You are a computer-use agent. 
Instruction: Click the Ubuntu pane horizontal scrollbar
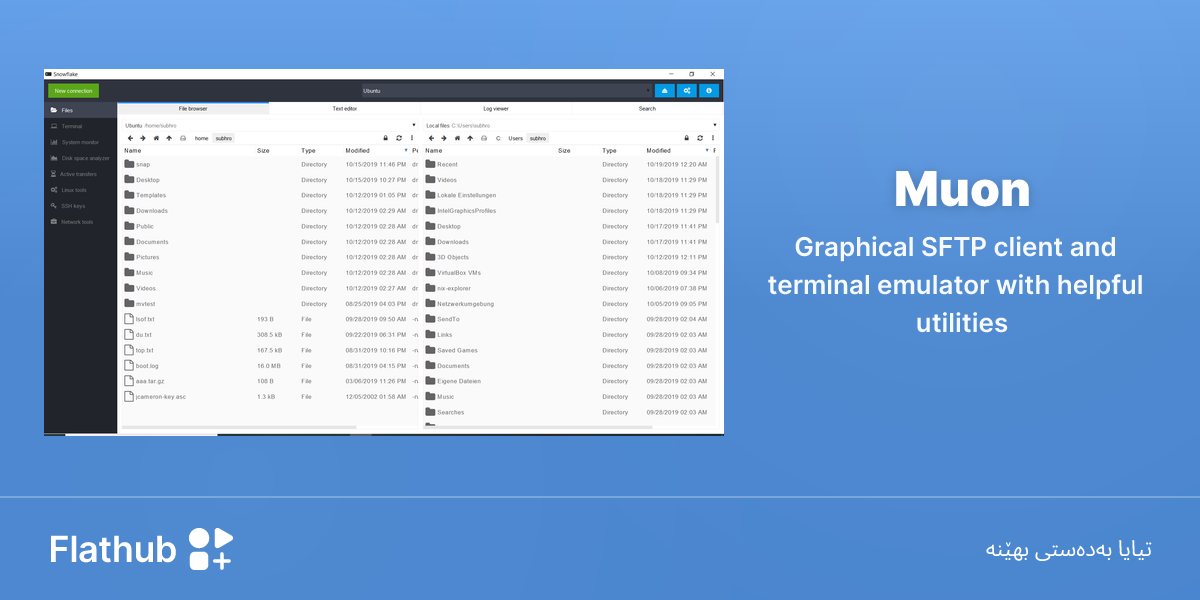point(239,427)
